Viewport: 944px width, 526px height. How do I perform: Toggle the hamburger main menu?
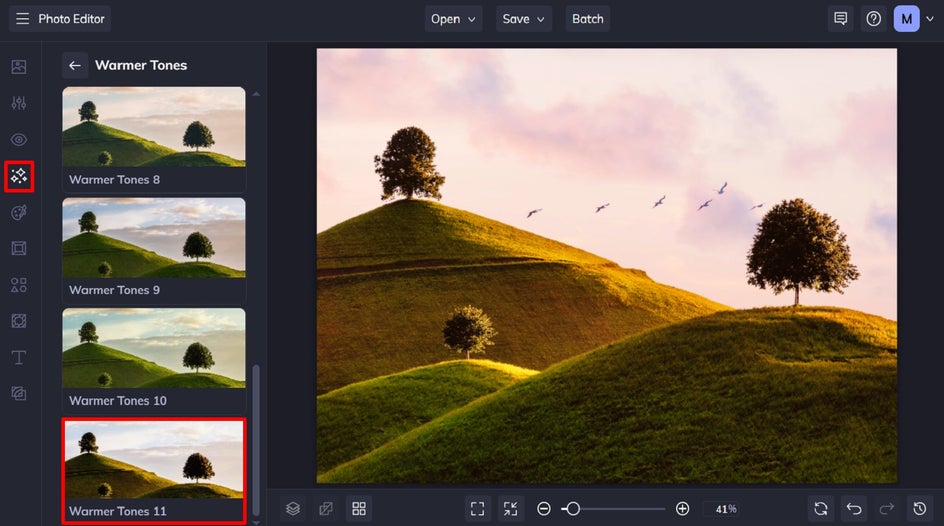[x=22, y=19]
